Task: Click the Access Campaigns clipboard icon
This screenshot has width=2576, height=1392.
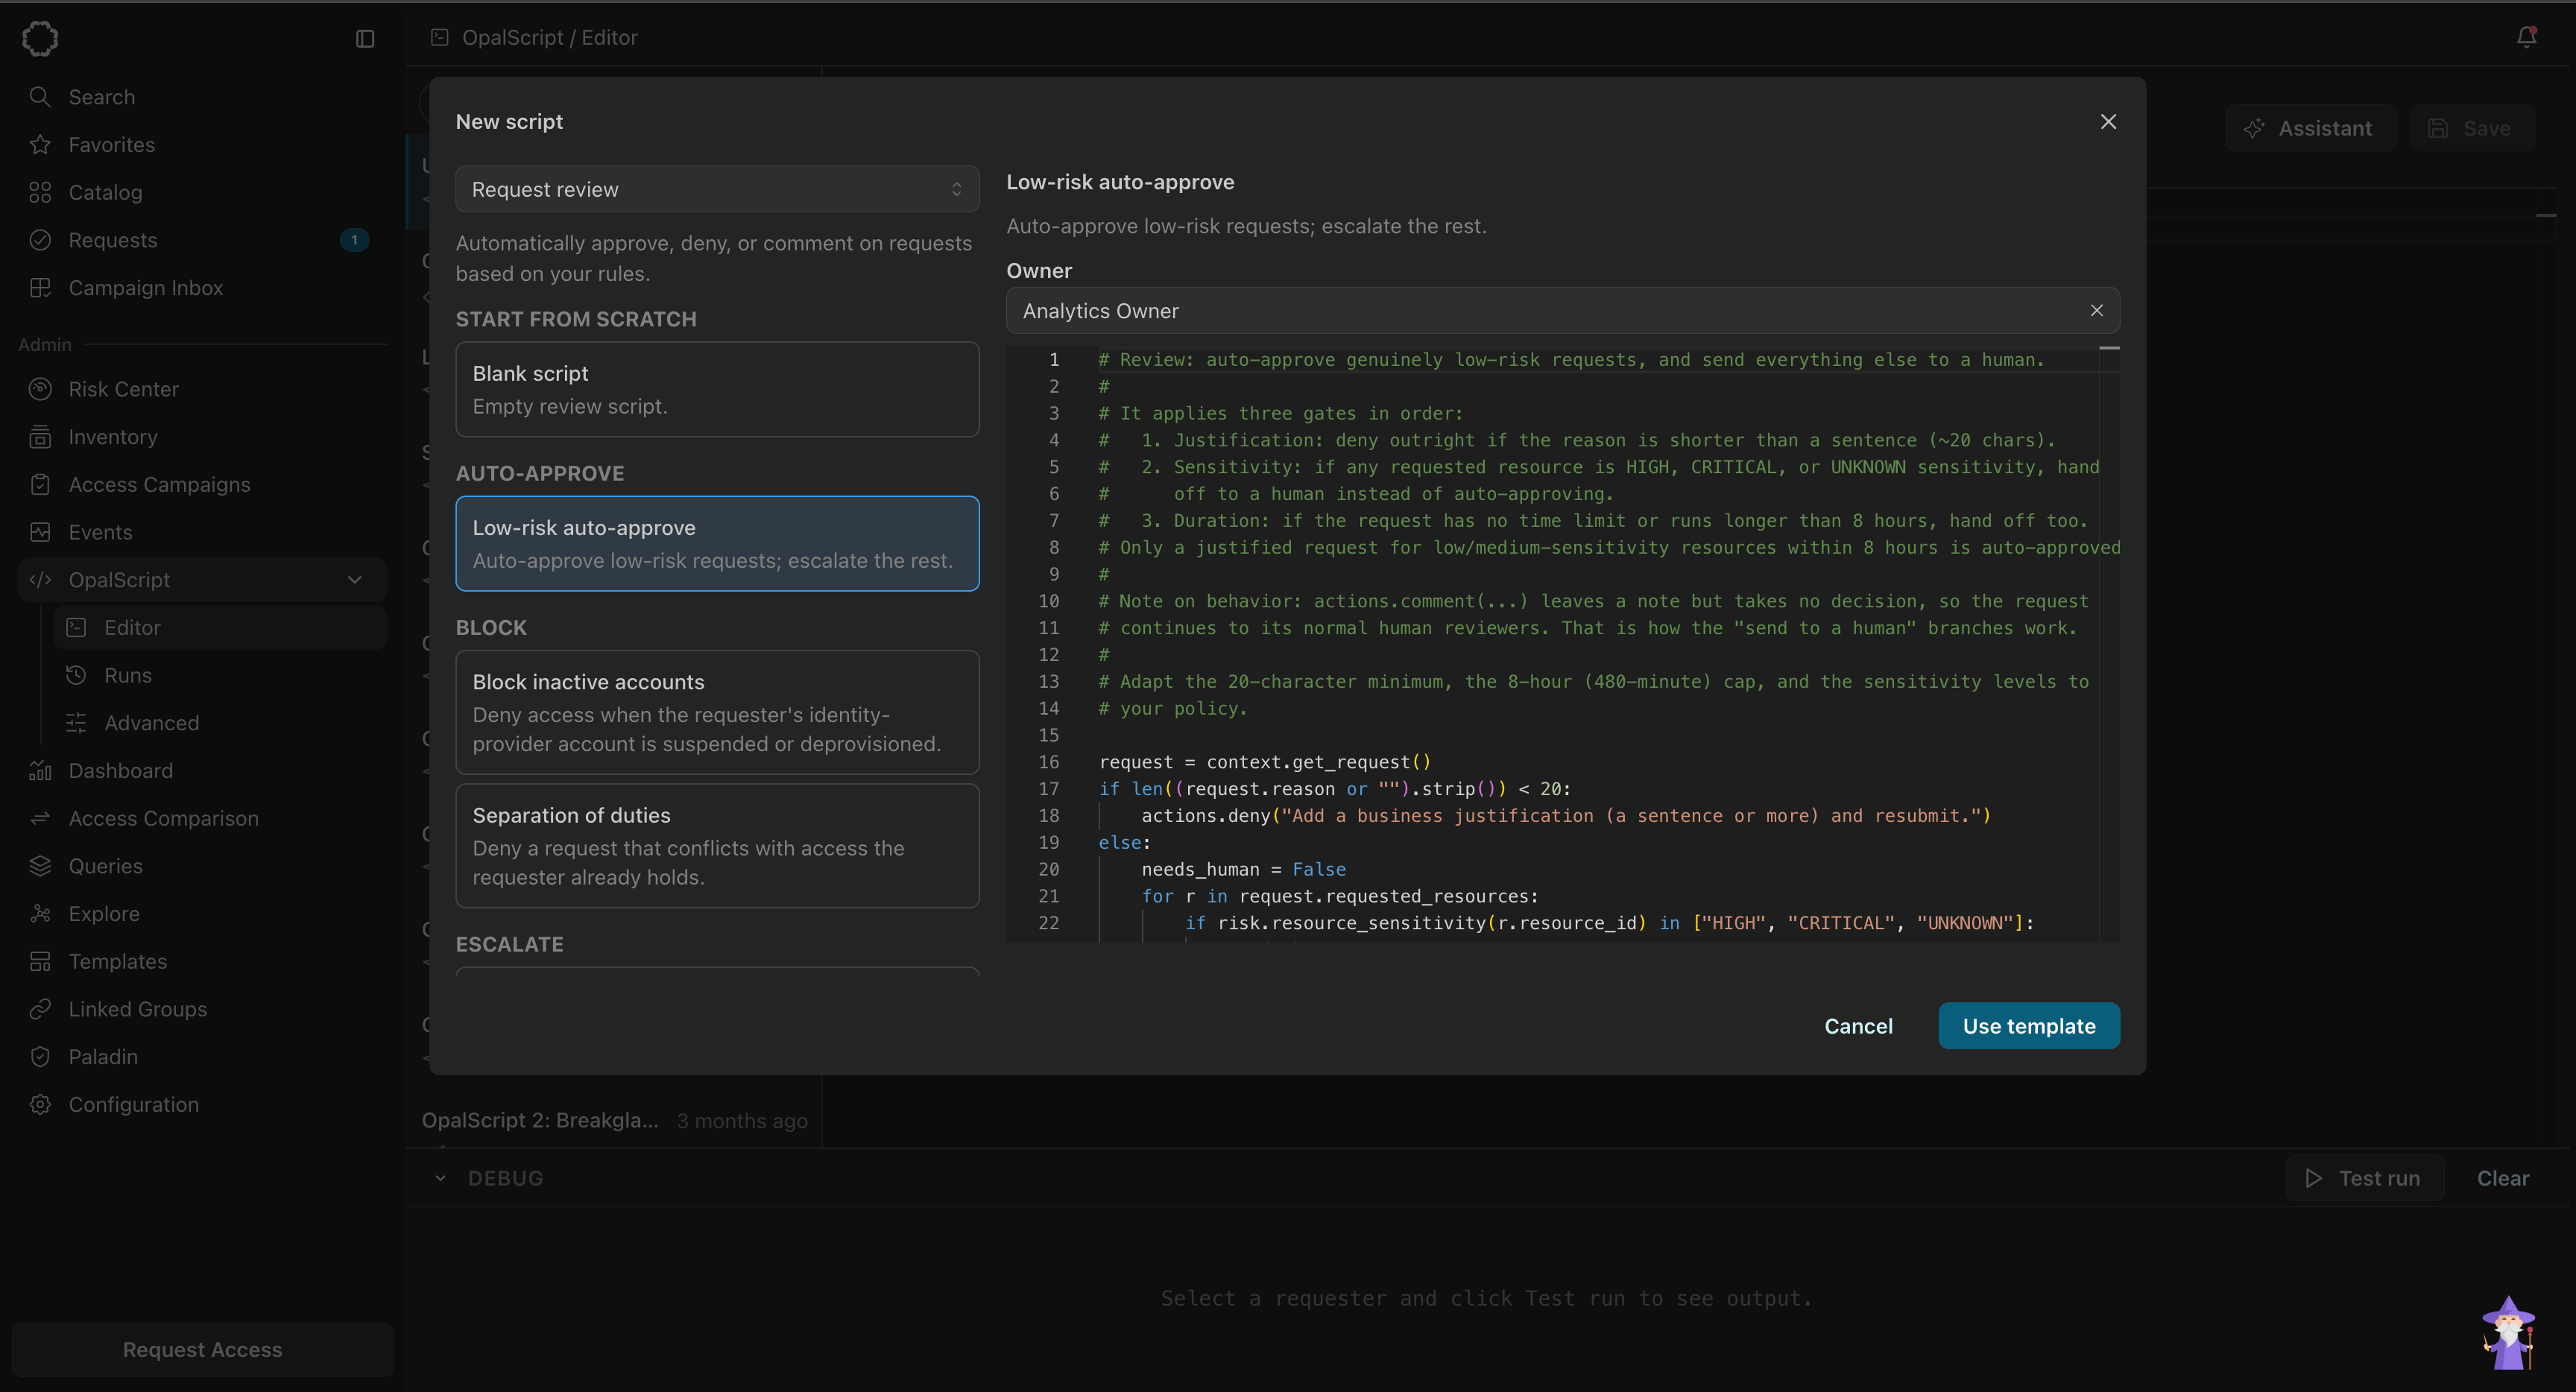Action: 40,484
